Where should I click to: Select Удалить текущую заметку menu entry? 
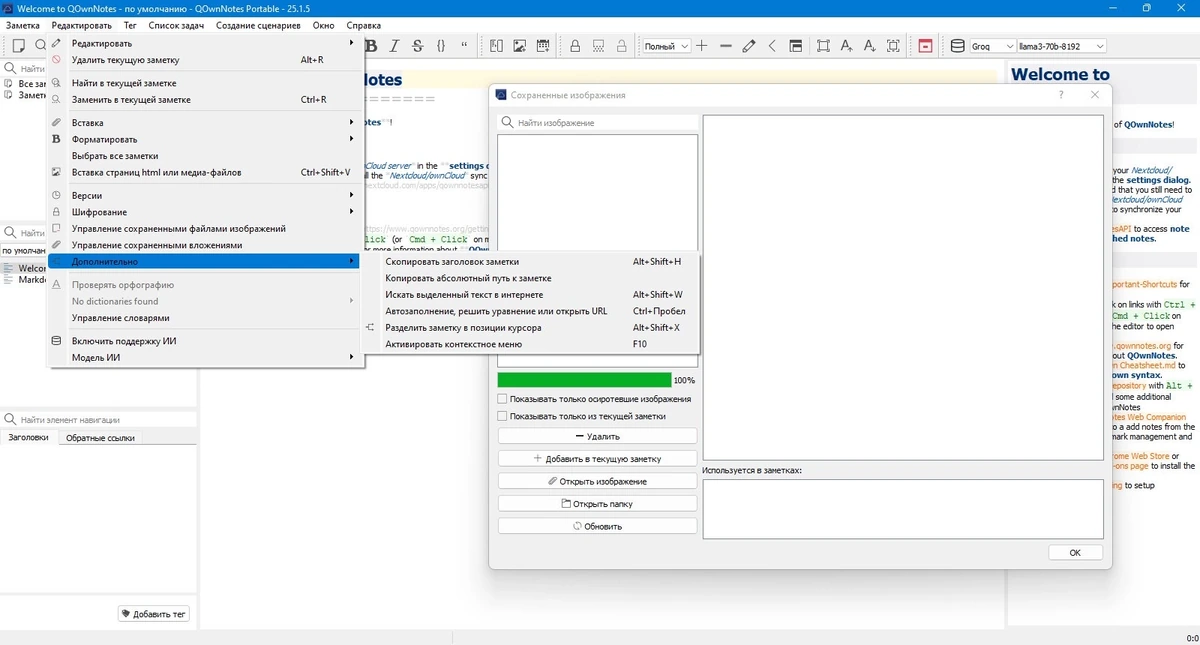coord(205,60)
